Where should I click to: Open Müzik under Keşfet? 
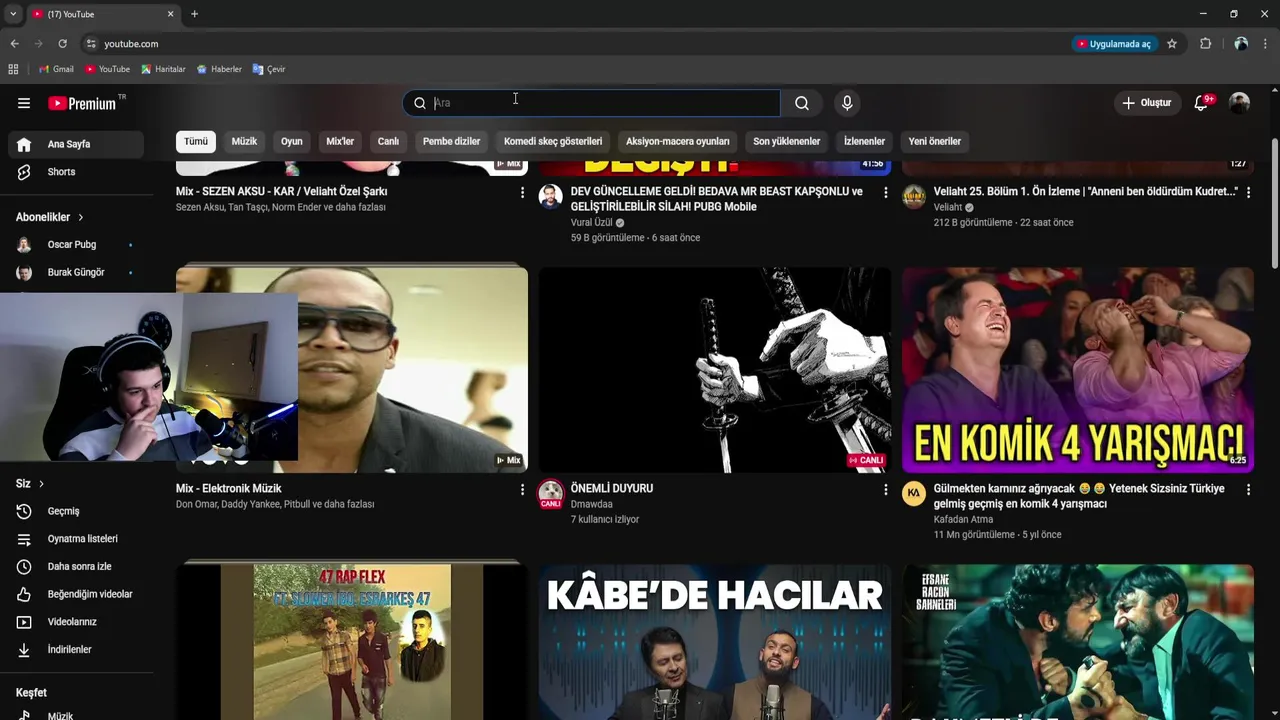coord(76,715)
